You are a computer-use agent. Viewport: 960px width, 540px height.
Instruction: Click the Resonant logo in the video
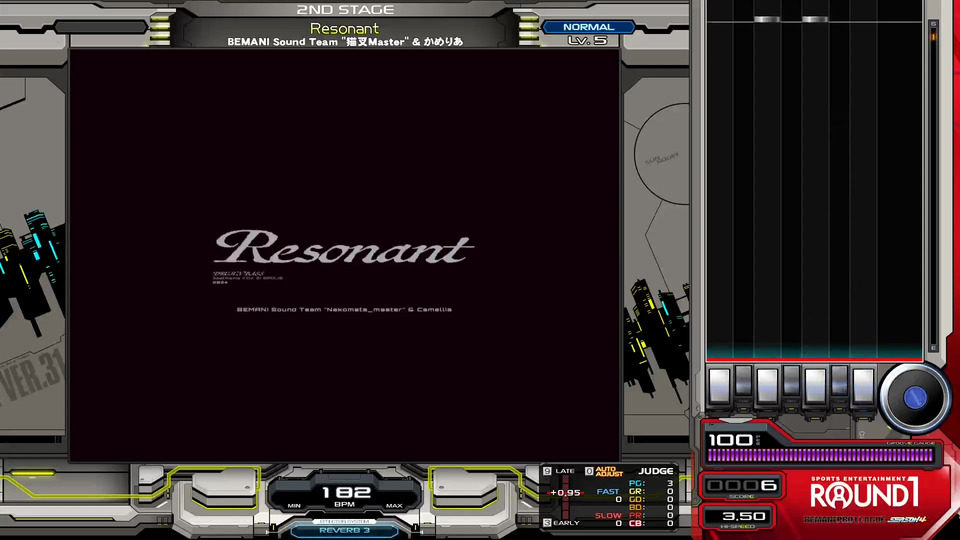344,247
